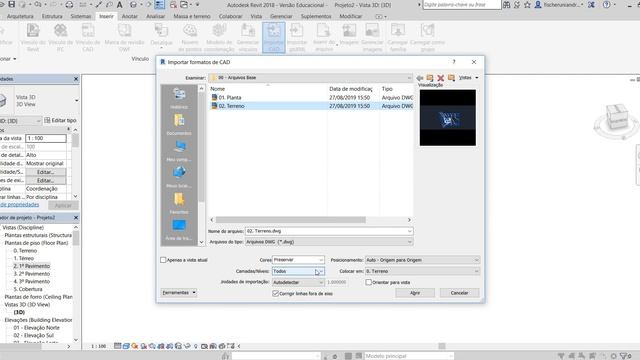The width and height of the screenshot is (640, 360).
Task: Switch to the Gerenciar ribbon tab
Action: 281,16
